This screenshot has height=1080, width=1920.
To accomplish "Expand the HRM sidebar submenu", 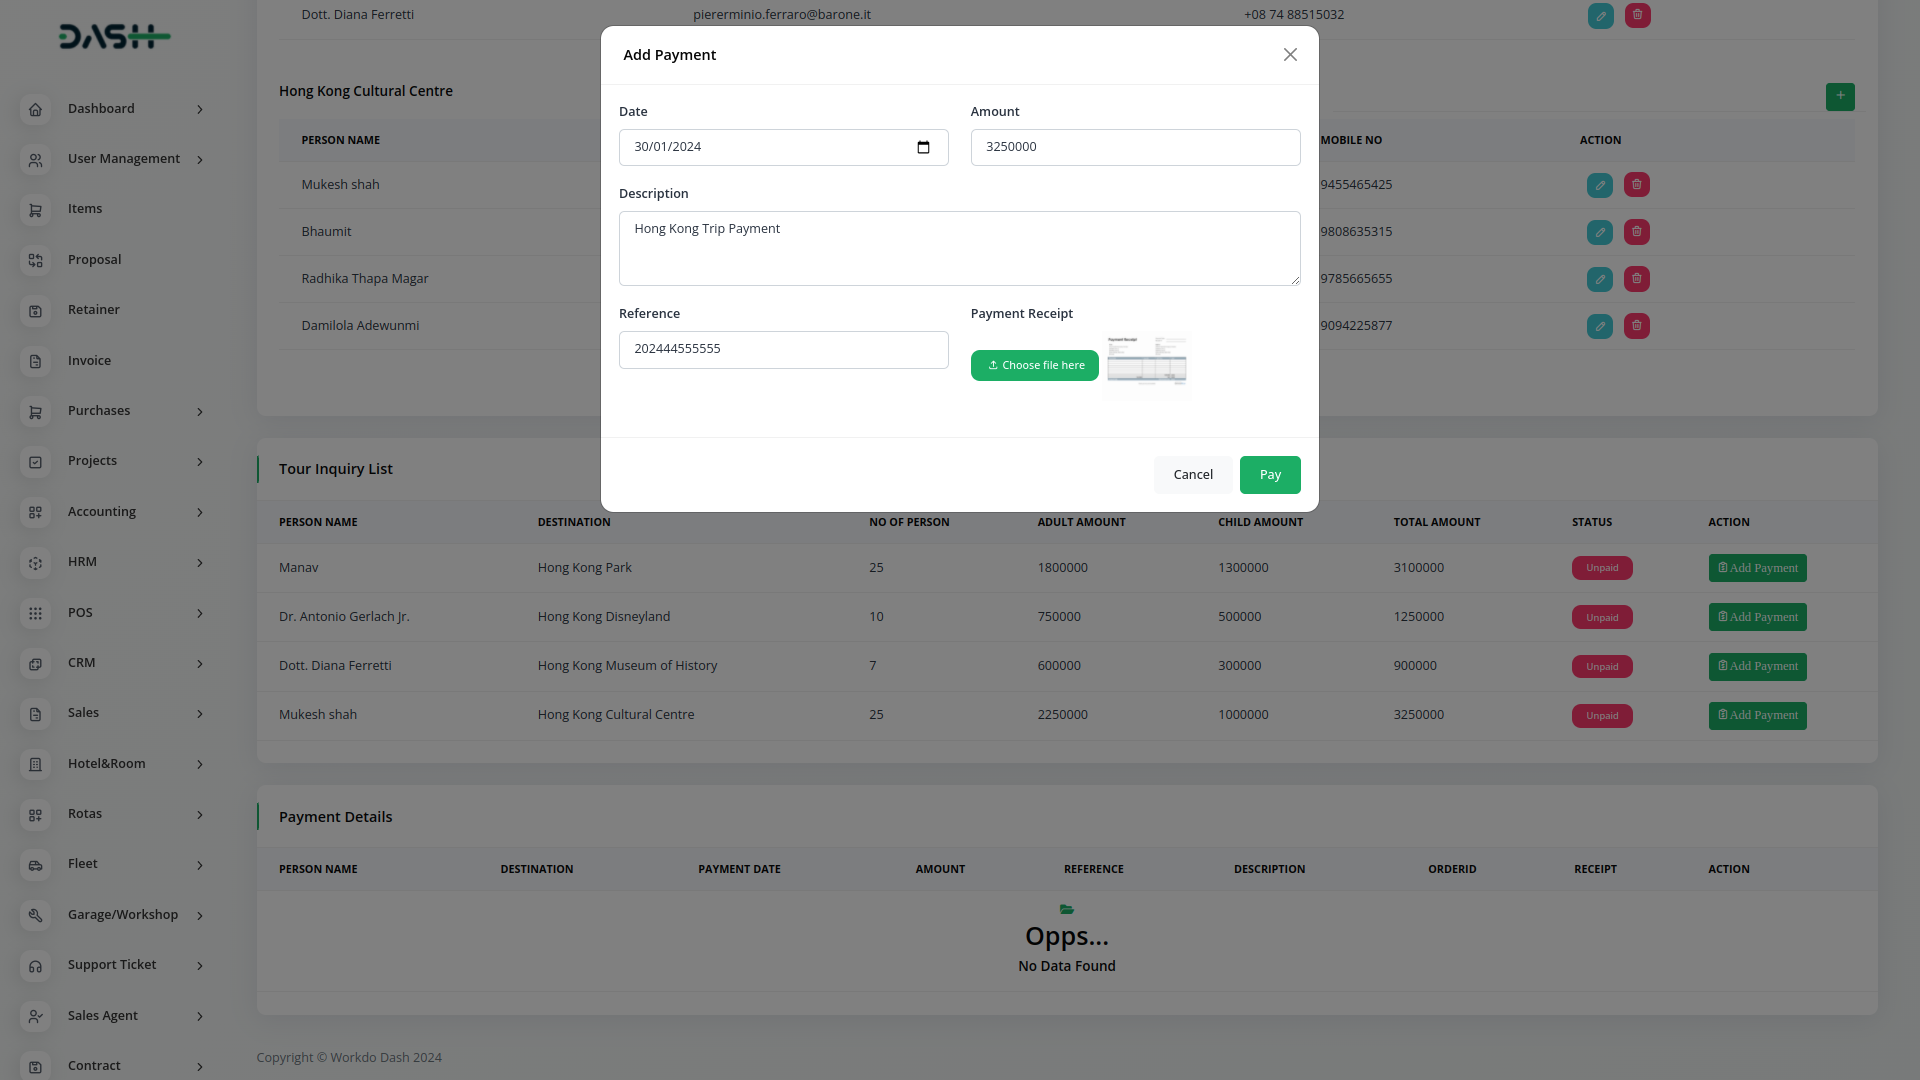I will coord(200,563).
